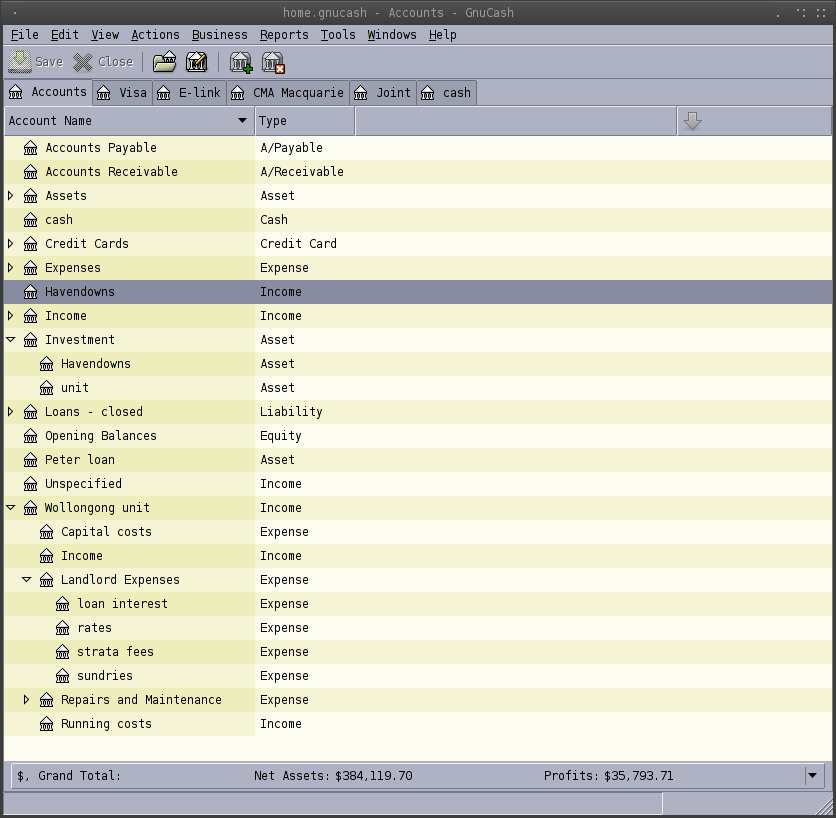This screenshot has height=818, width=836.
Task: Select the Opening Balances account icon
Action: pos(31,436)
